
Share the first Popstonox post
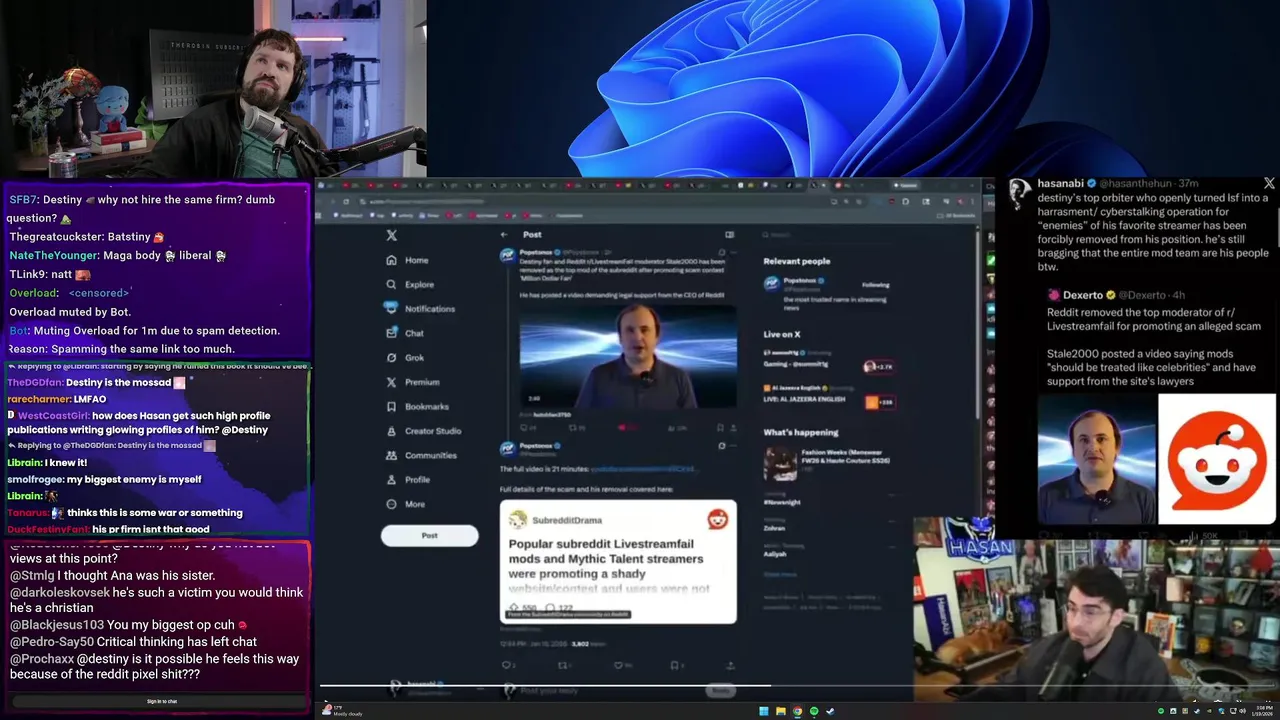pyautogui.click(x=732, y=427)
